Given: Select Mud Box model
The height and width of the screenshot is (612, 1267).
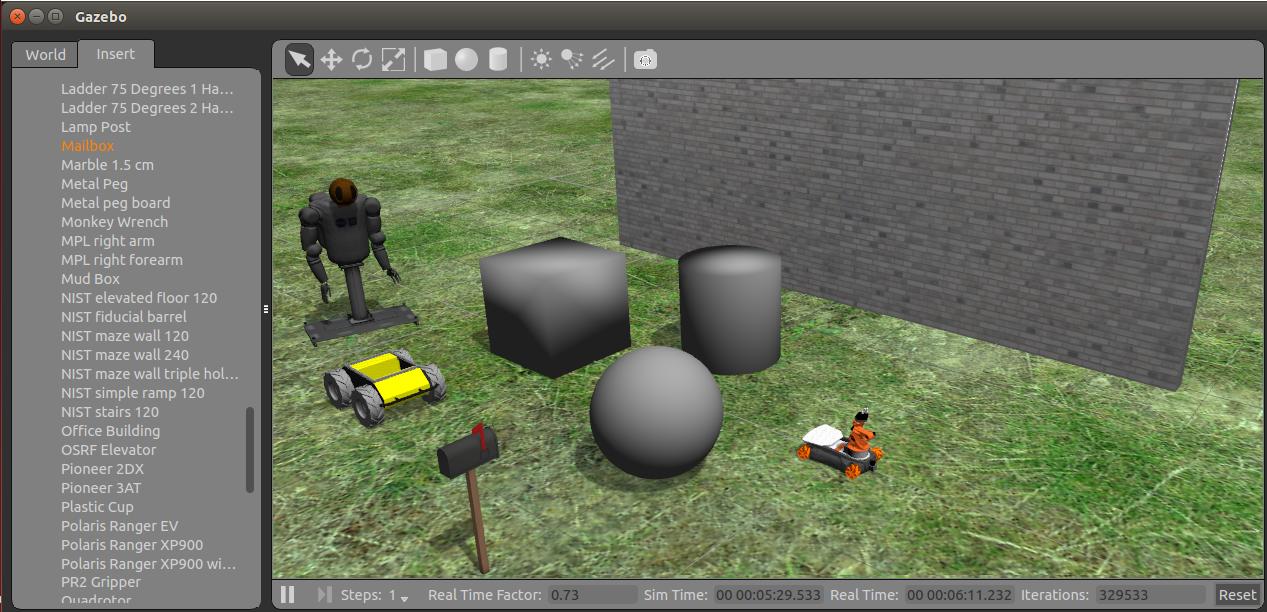Looking at the screenshot, I should 91,278.
